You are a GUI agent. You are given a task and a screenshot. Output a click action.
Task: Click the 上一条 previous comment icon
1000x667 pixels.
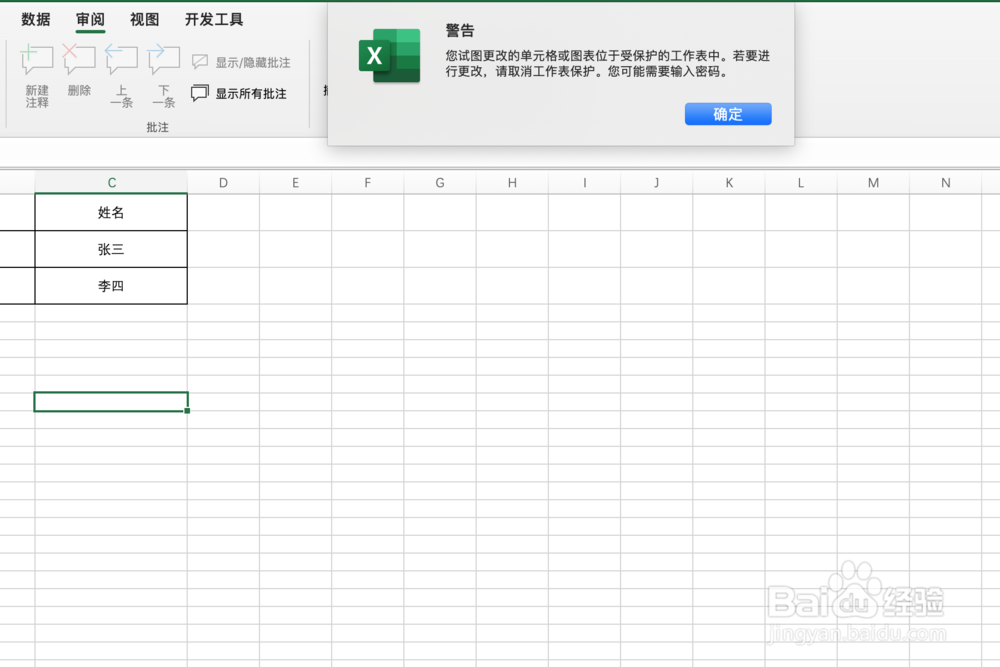[121, 57]
